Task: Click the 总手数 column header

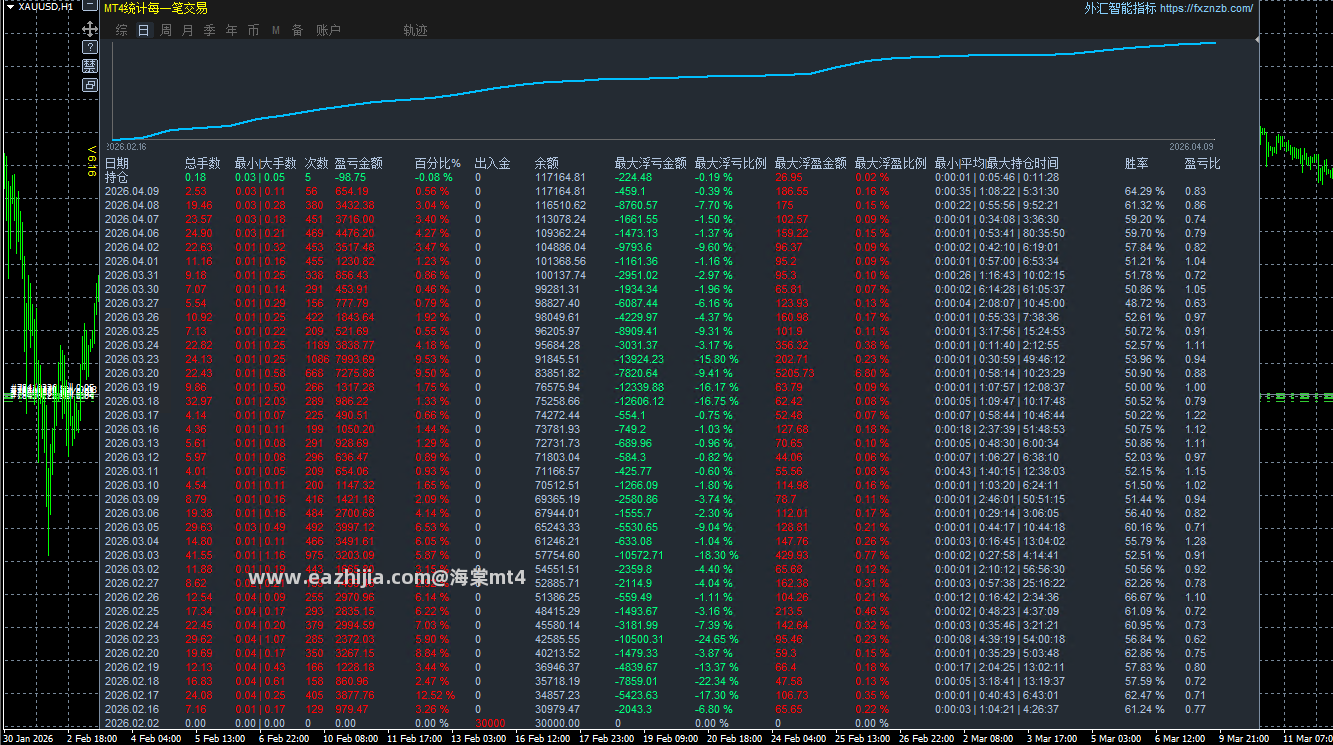Action: click(203, 164)
